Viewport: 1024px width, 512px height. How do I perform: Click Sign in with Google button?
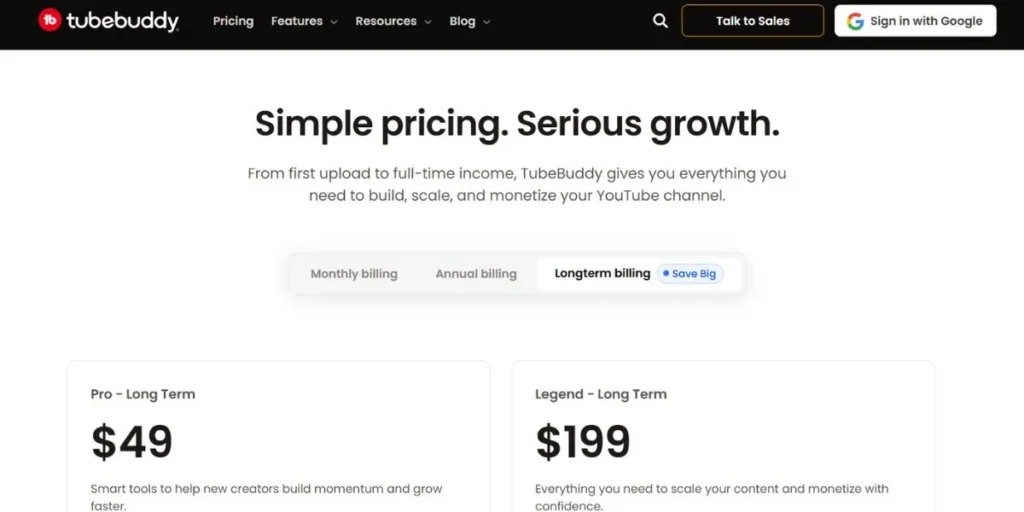point(915,21)
